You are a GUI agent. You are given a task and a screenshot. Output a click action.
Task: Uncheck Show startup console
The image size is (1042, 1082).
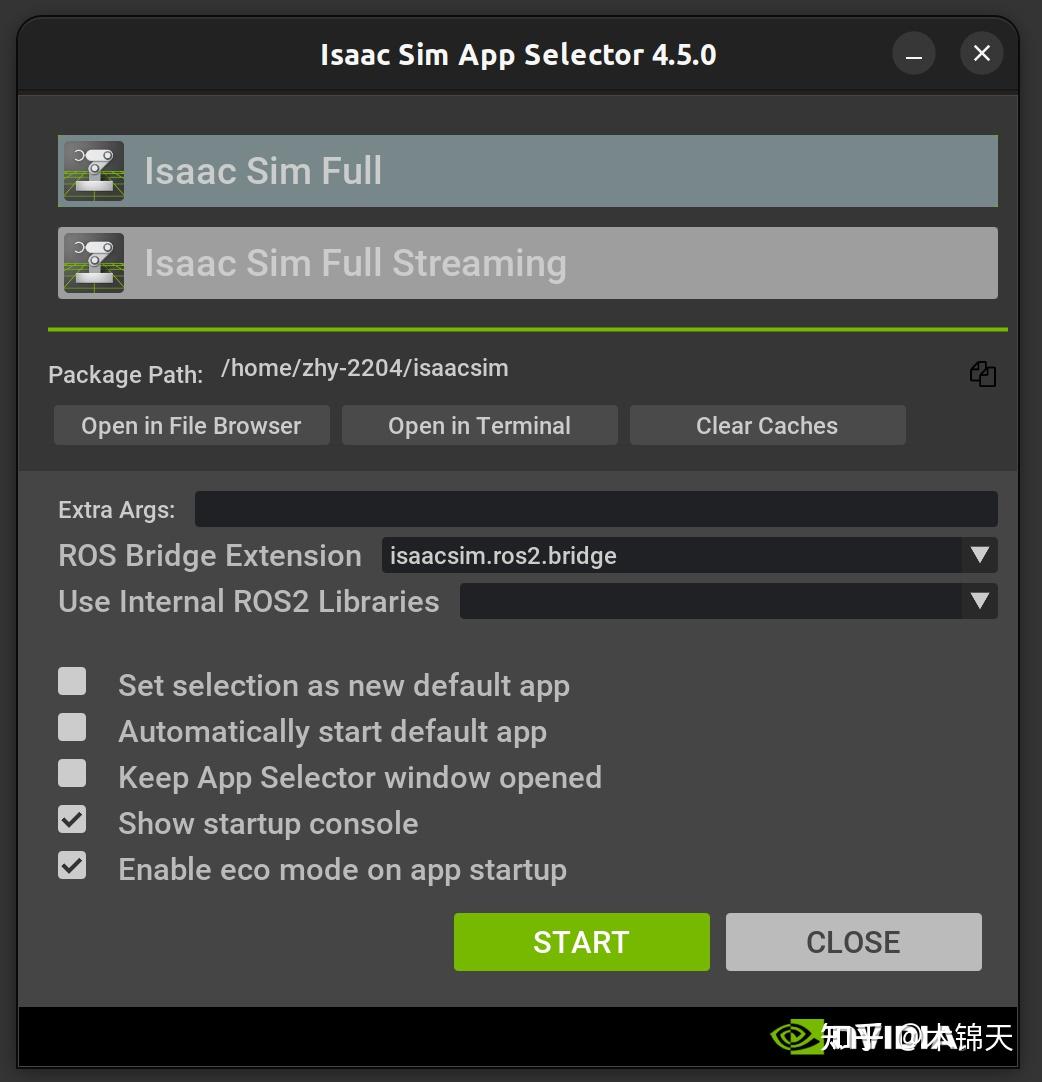pyautogui.click(x=72, y=820)
